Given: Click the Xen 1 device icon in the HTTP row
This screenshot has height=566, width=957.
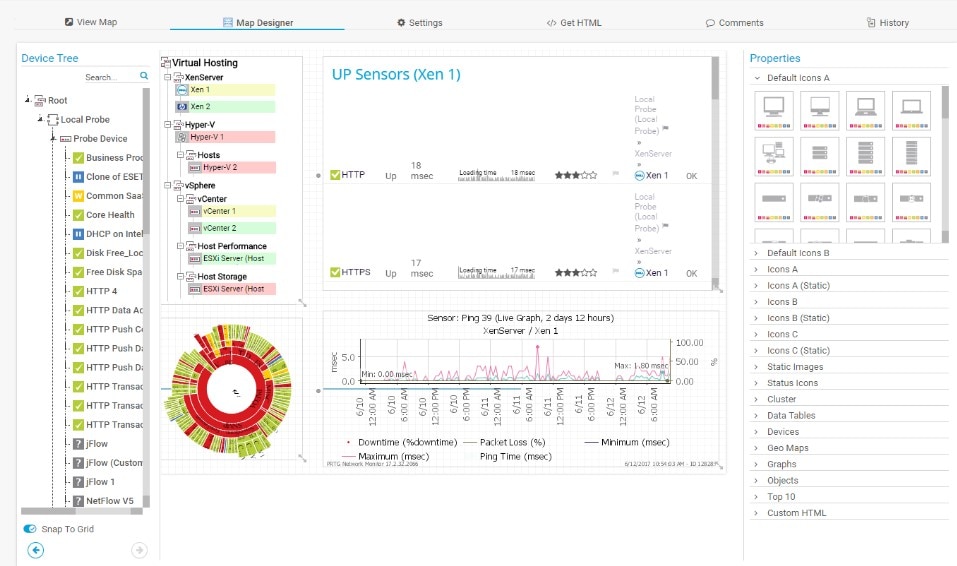Looking at the screenshot, I should 640,175.
